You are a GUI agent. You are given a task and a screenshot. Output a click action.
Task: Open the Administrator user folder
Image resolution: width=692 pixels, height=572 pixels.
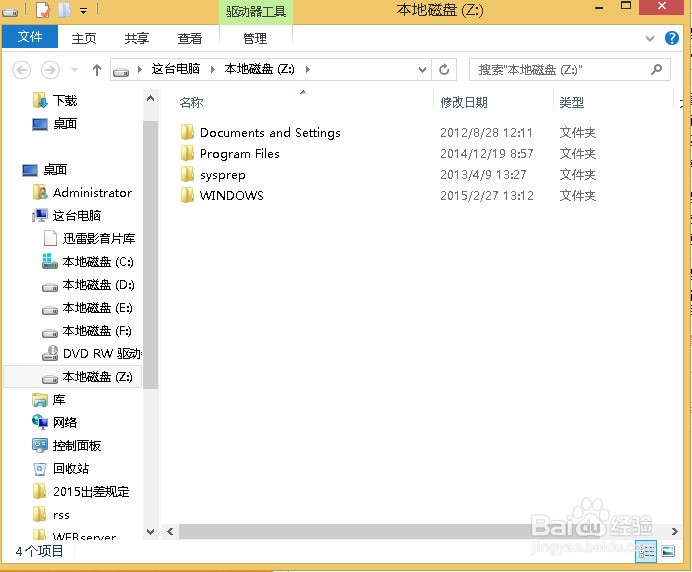click(x=92, y=192)
